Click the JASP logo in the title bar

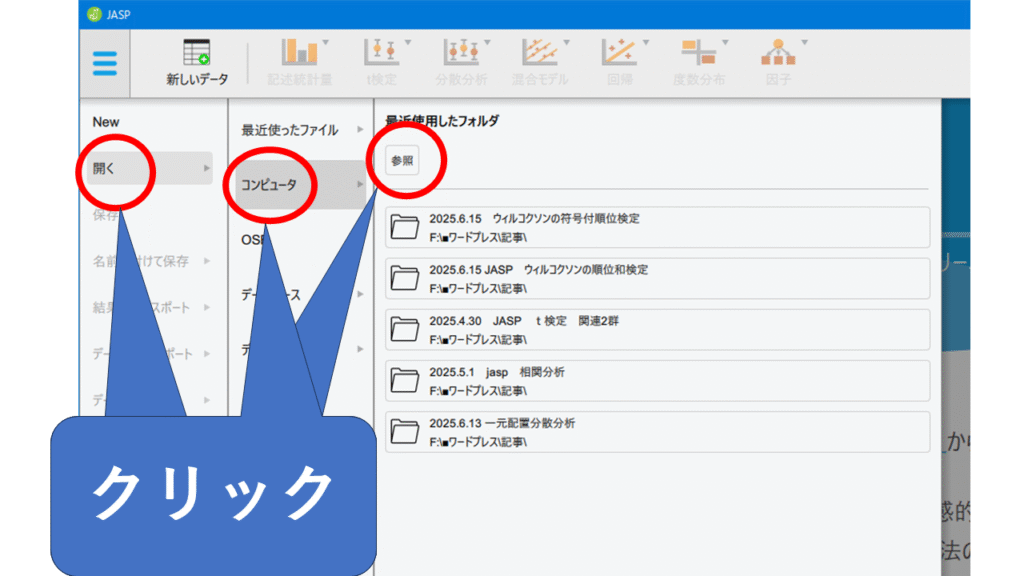[x=94, y=14]
